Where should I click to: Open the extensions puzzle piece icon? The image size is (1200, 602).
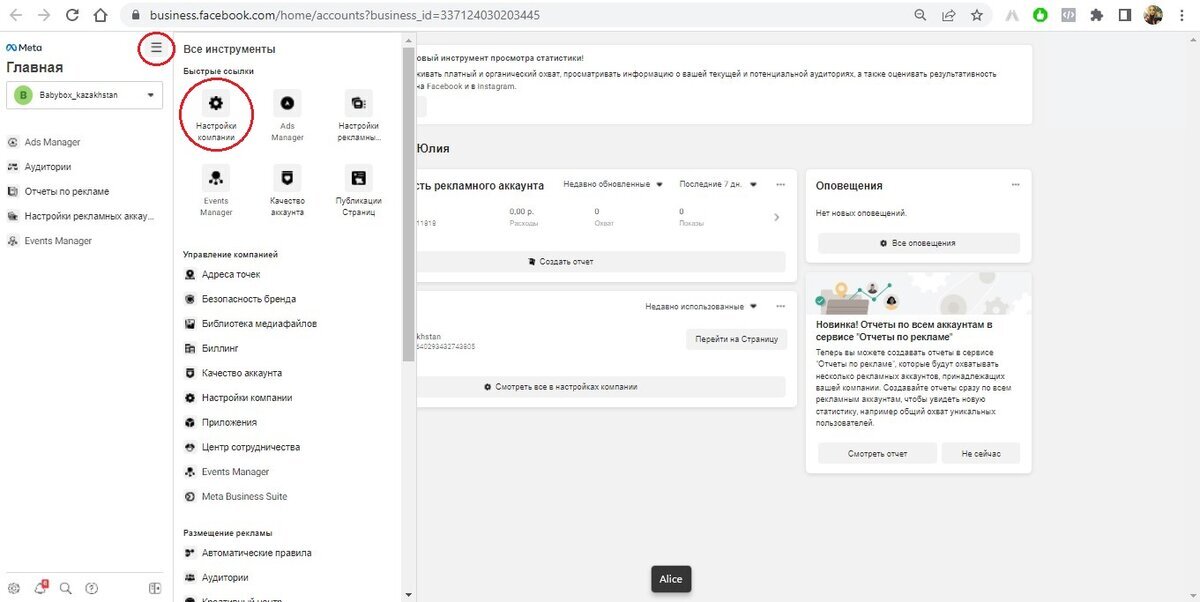(x=1097, y=16)
